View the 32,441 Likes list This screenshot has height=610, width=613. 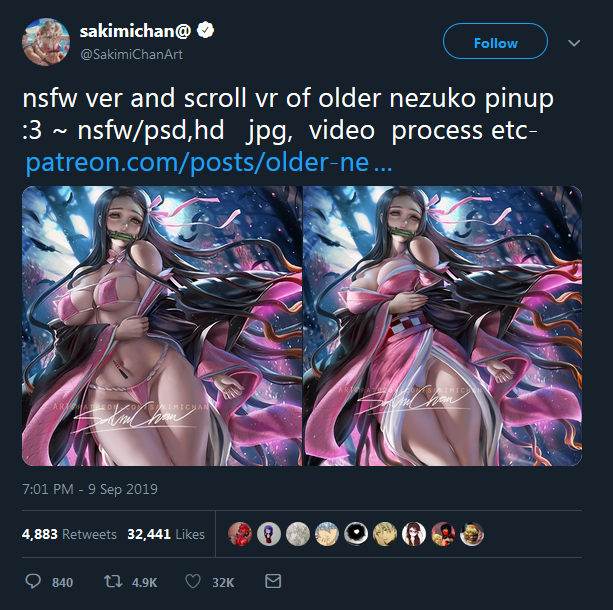click(166, 534)
